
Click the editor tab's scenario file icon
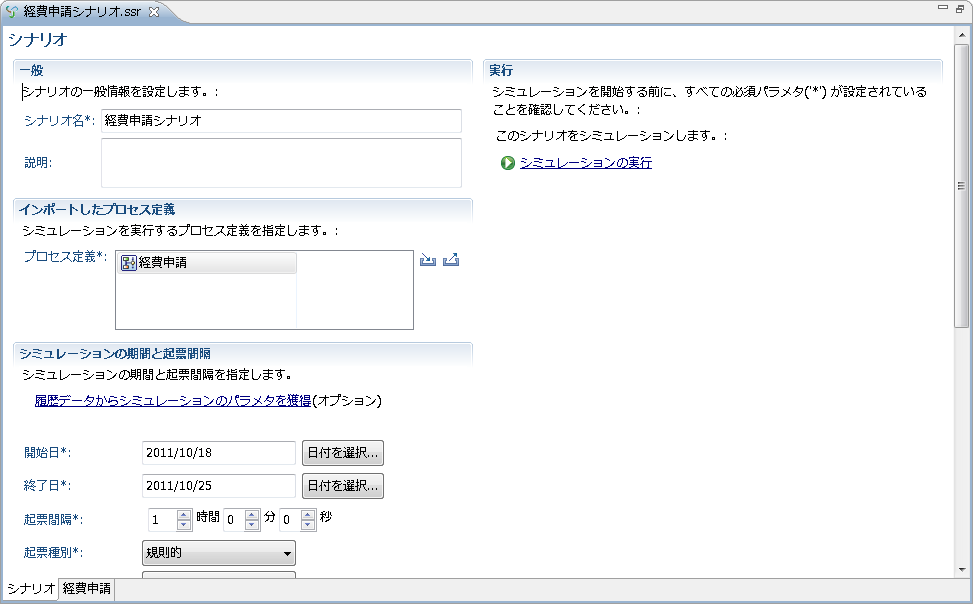pos(11,12)
